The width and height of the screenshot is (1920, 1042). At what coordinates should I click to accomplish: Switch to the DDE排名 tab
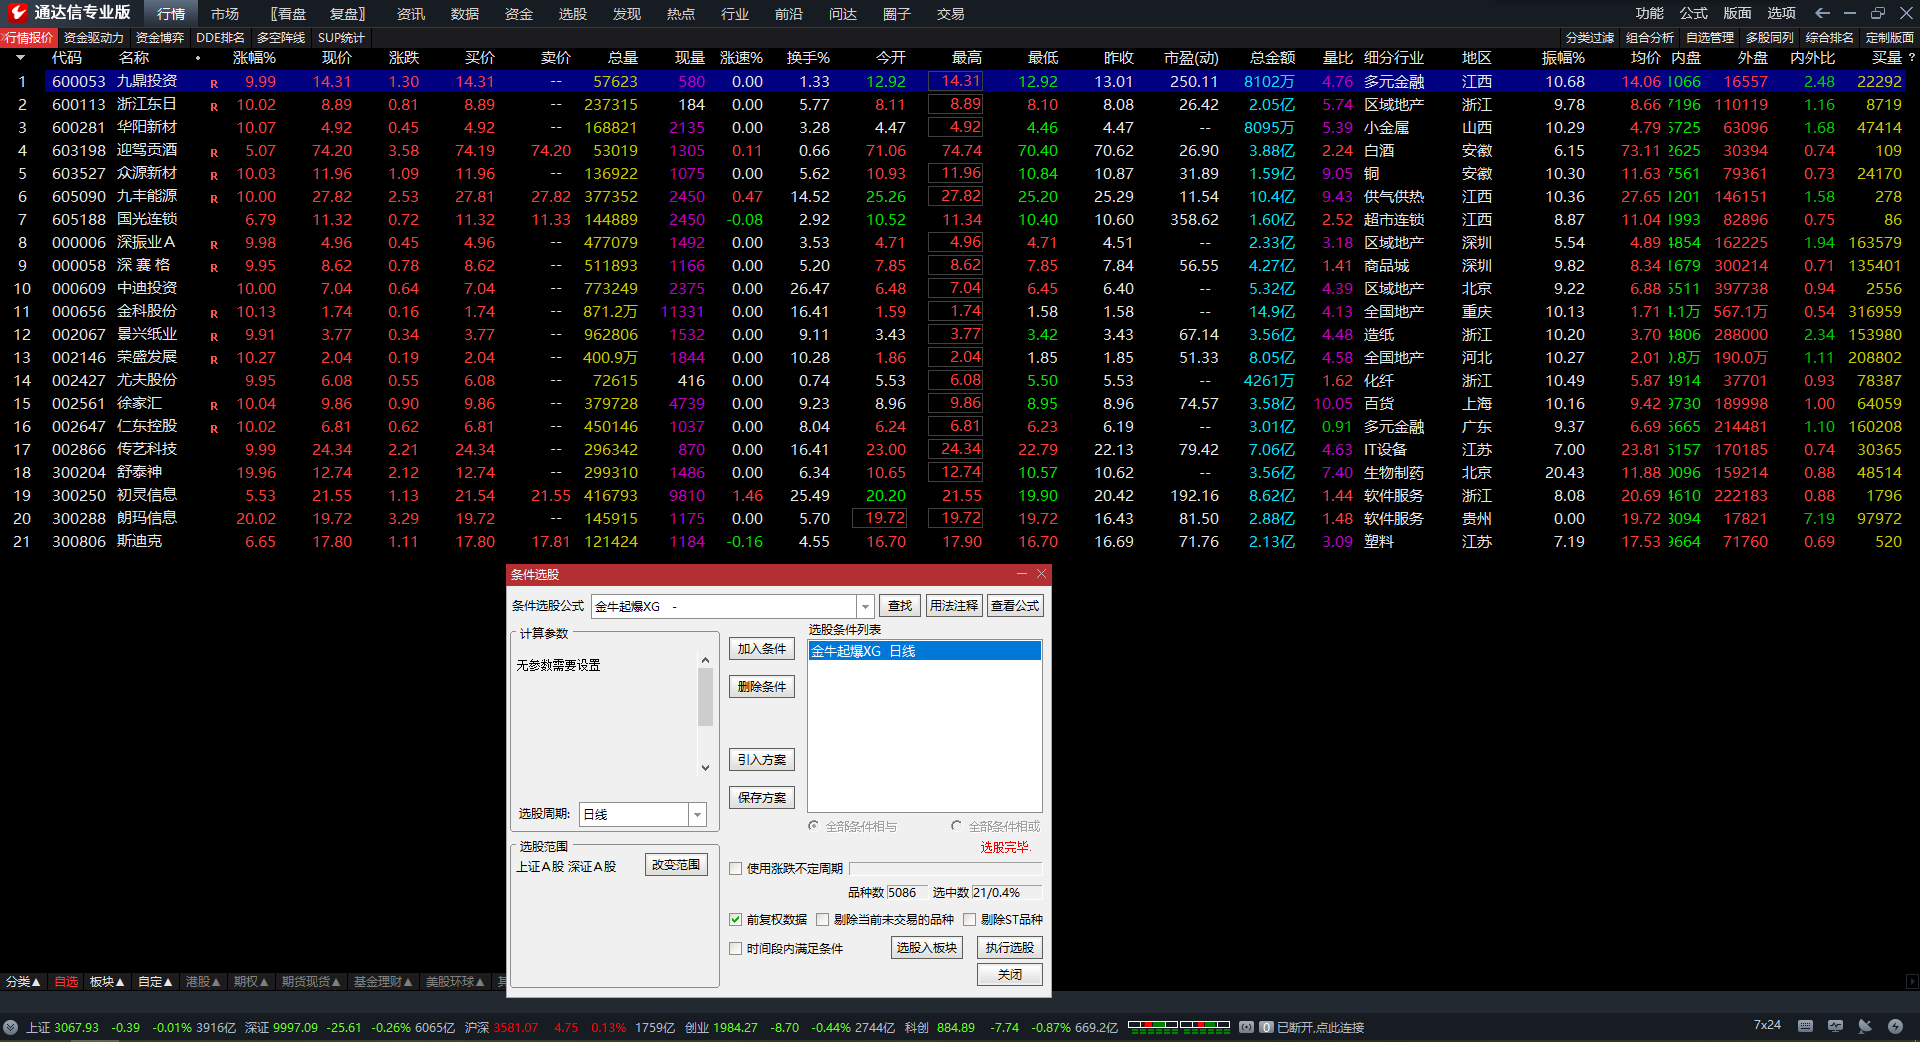tap(220, 38)
